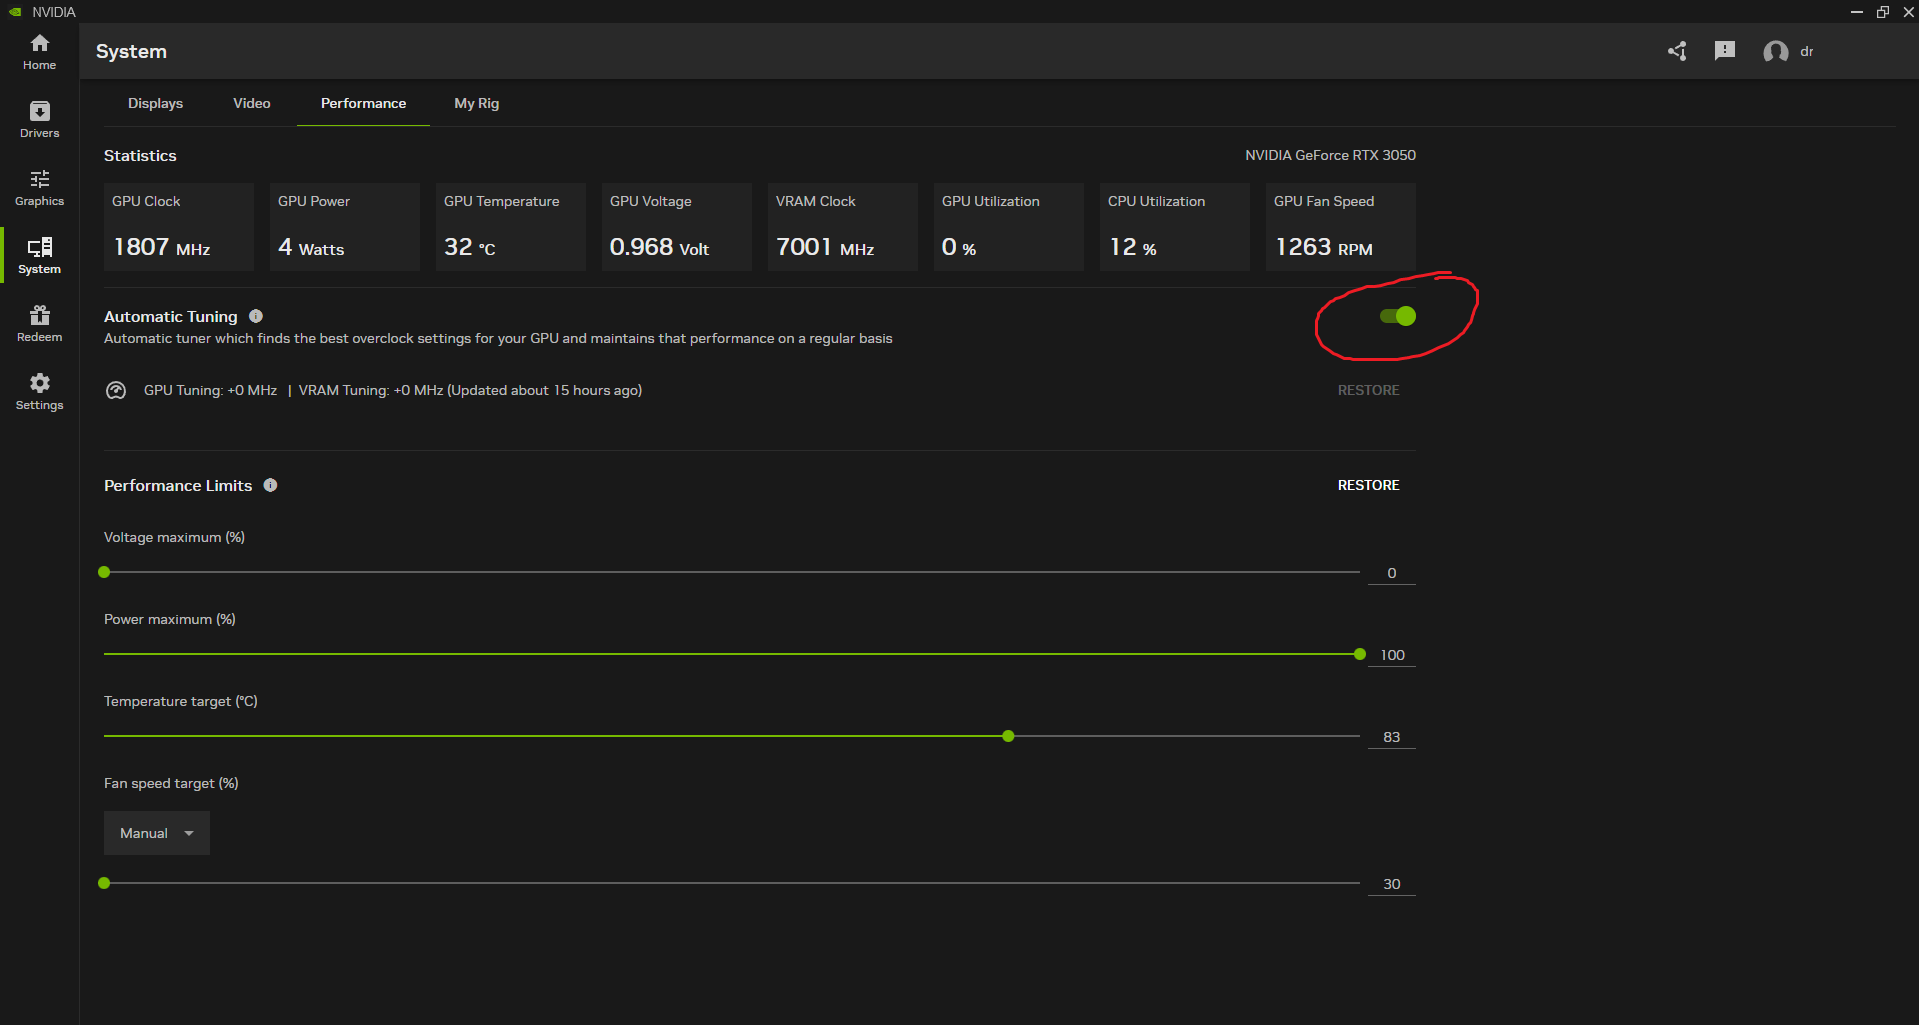Click the GPU Clock statistic card
1919x1025 pixels.
(x=179, y=227)
